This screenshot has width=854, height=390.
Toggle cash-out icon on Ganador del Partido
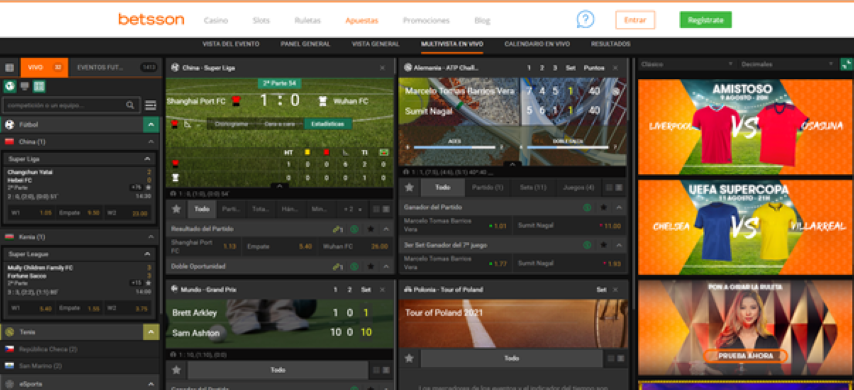(587, 208)
